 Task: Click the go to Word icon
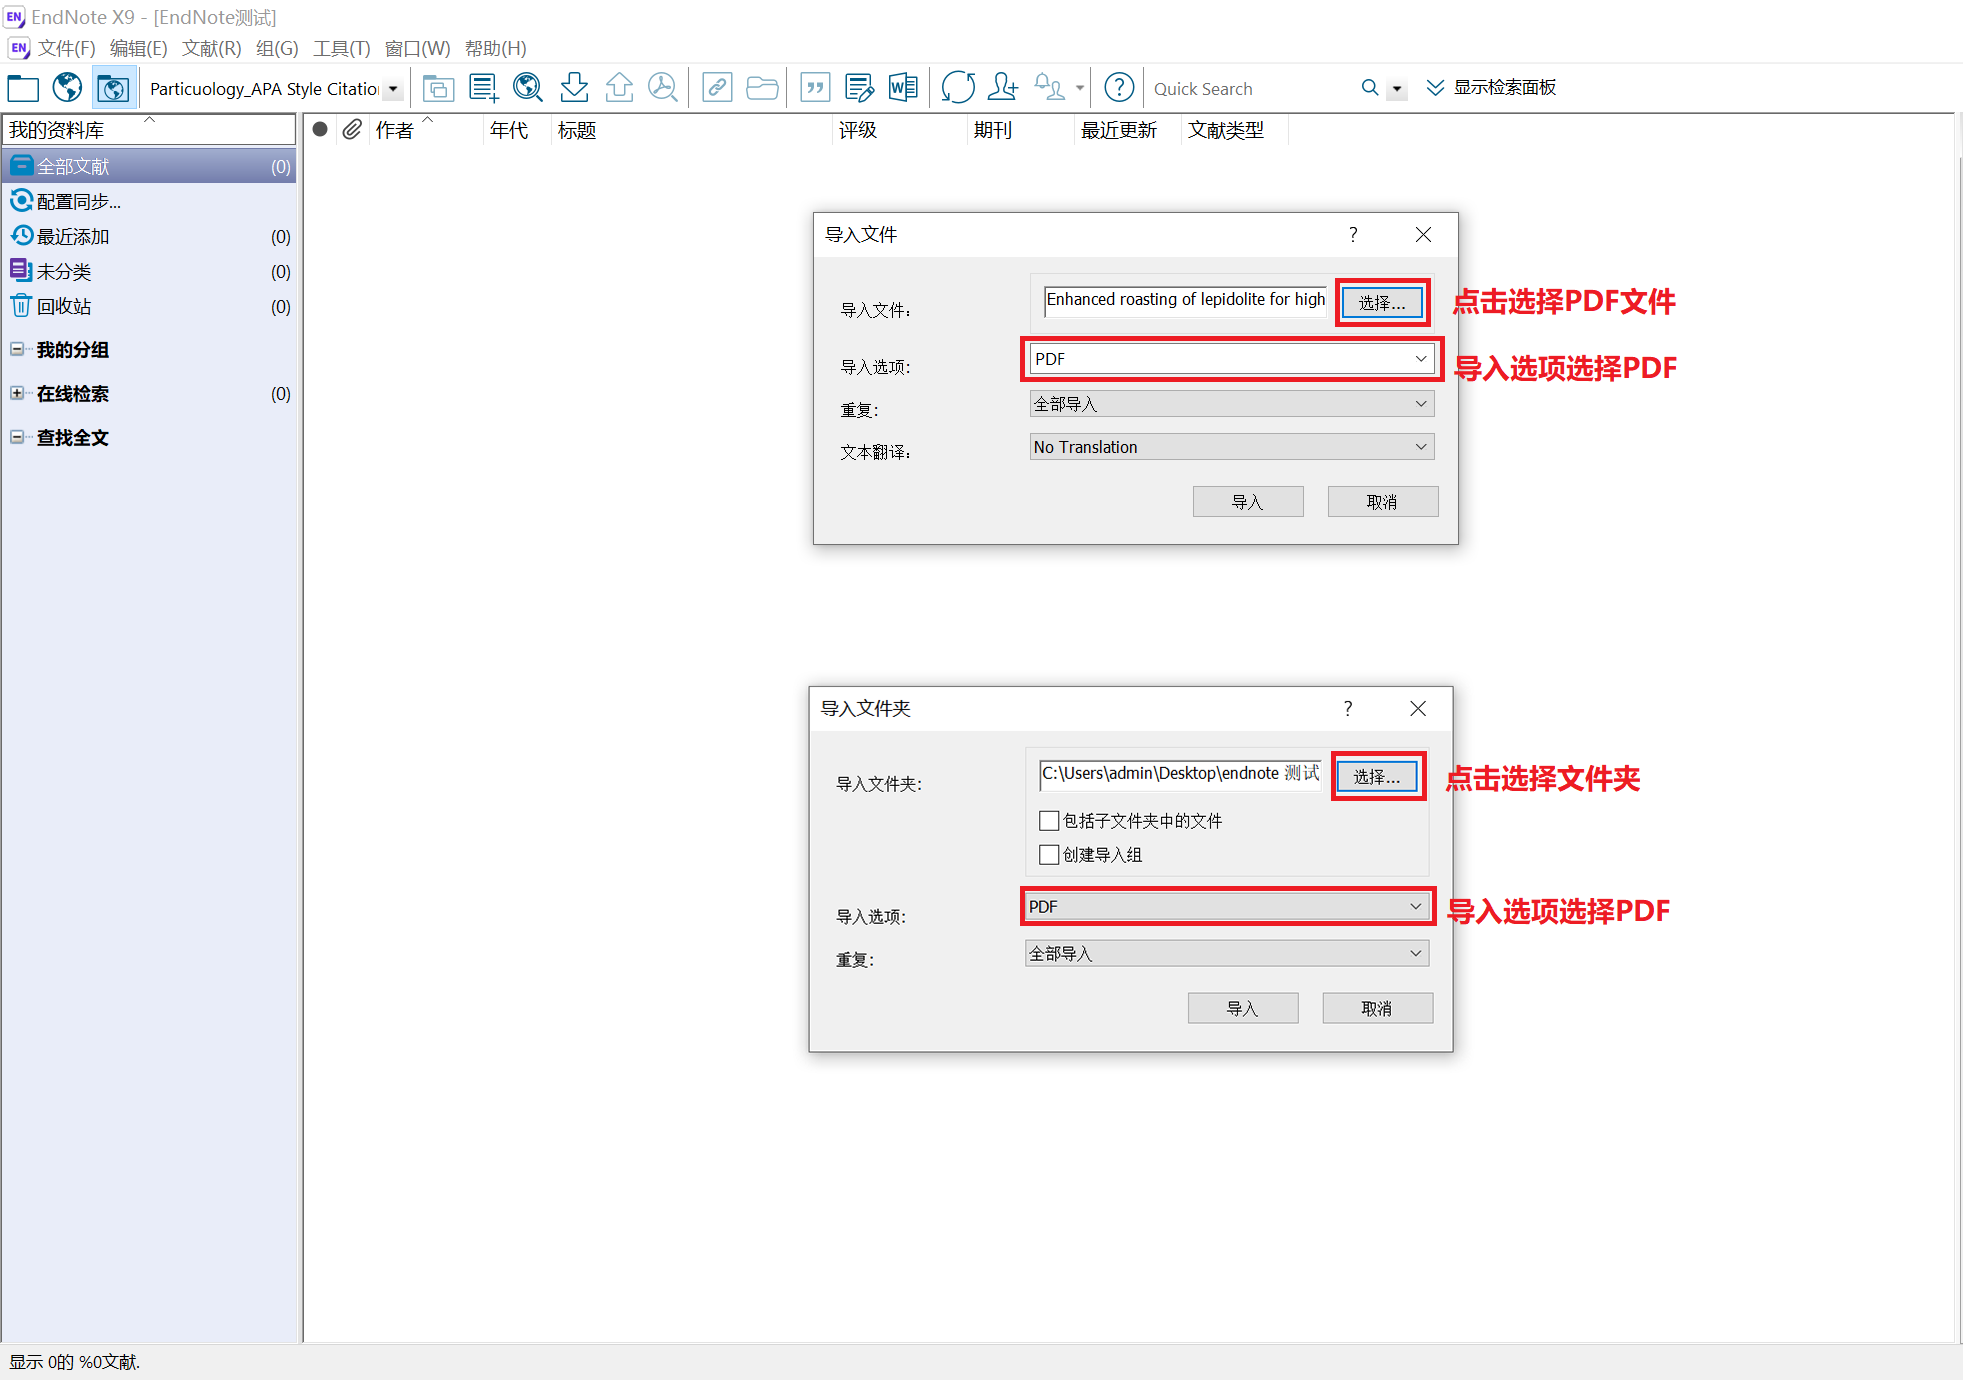pyautogui.click(x=903, y=88)
